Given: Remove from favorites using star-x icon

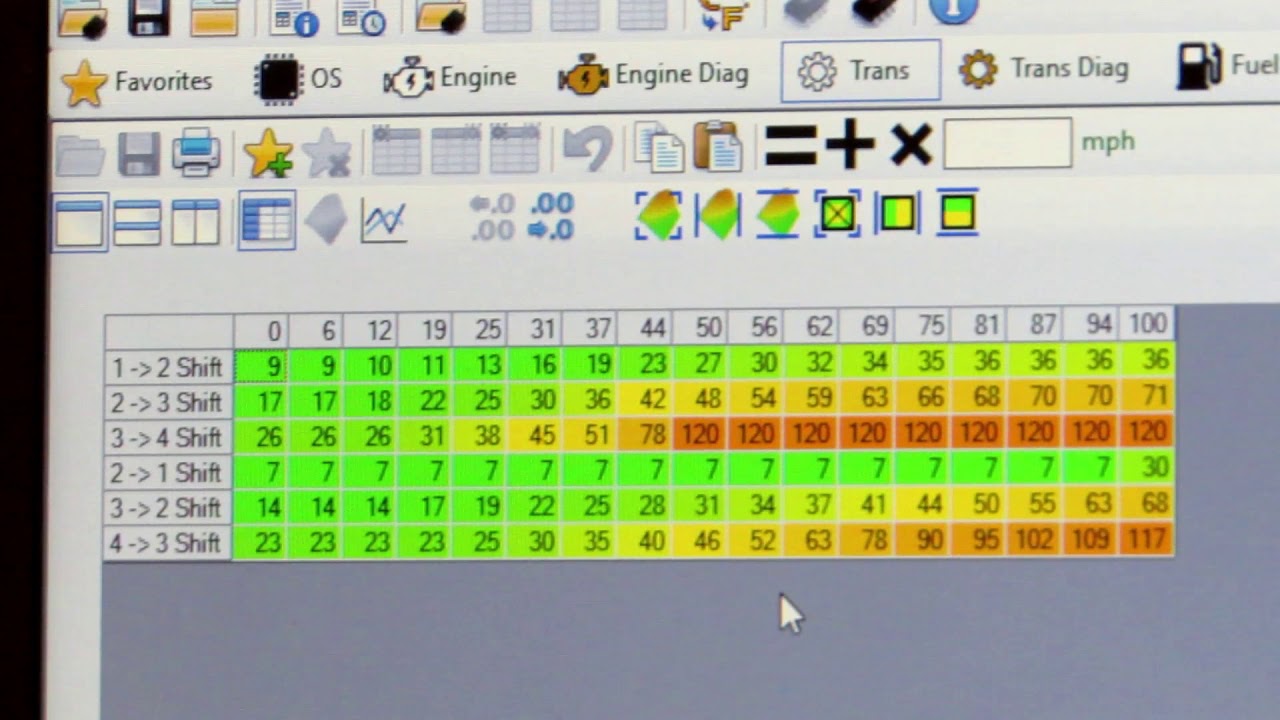Looking at the screenshot, I should 327,153.
